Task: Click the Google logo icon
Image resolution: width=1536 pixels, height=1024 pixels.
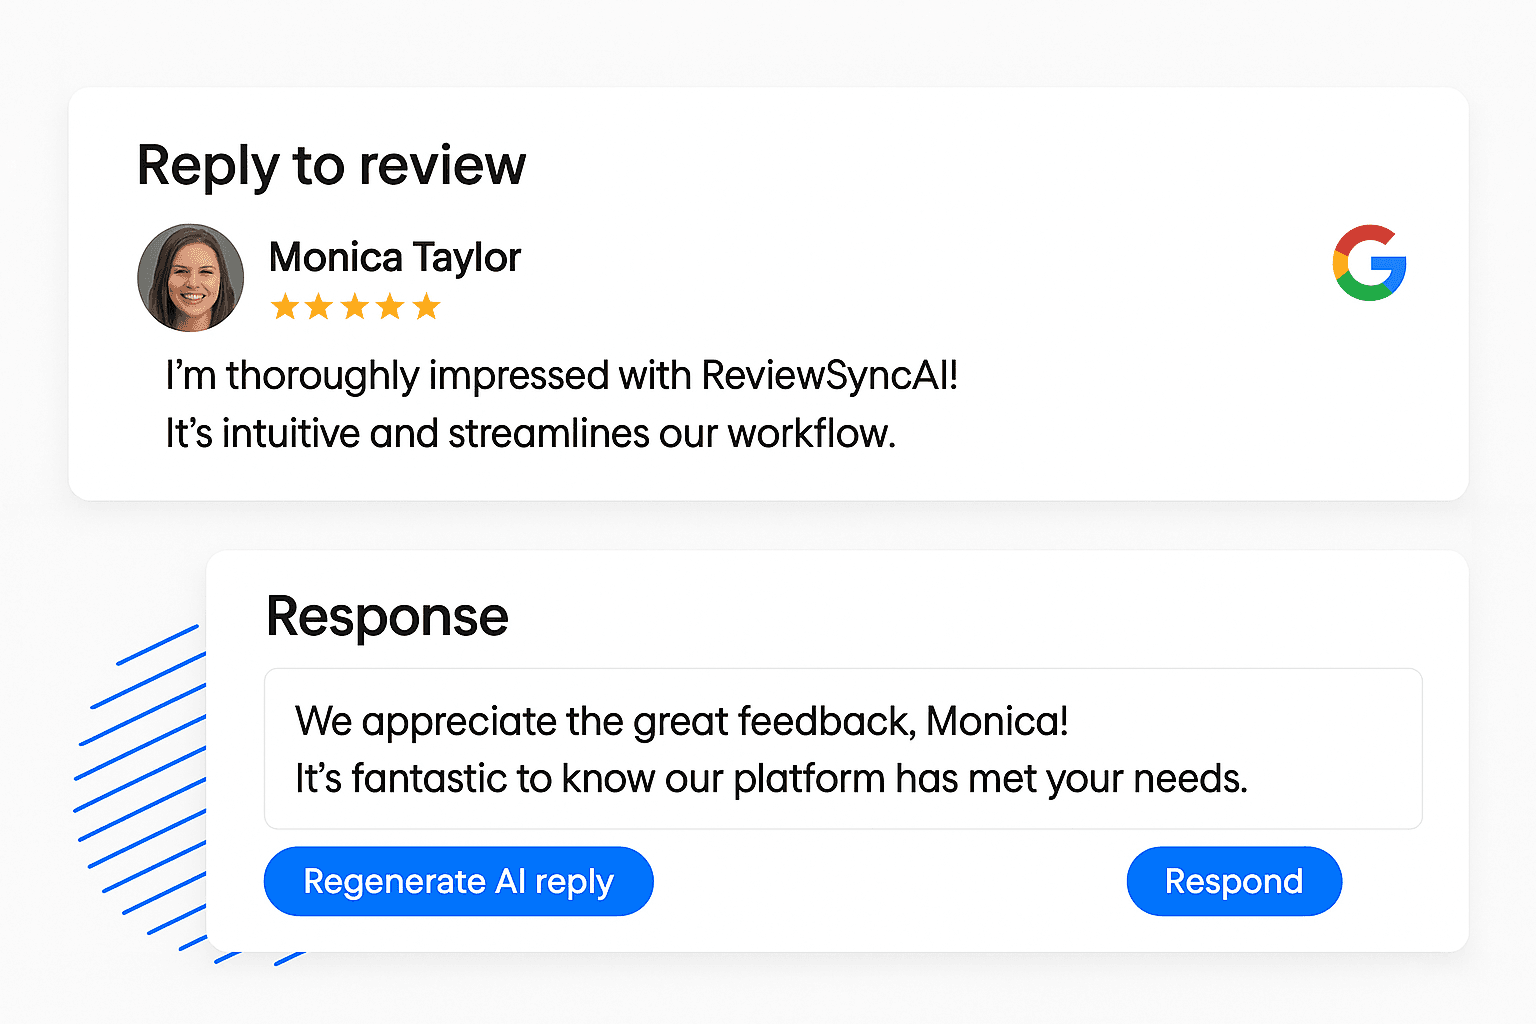Action: [x=1369, y=263]
